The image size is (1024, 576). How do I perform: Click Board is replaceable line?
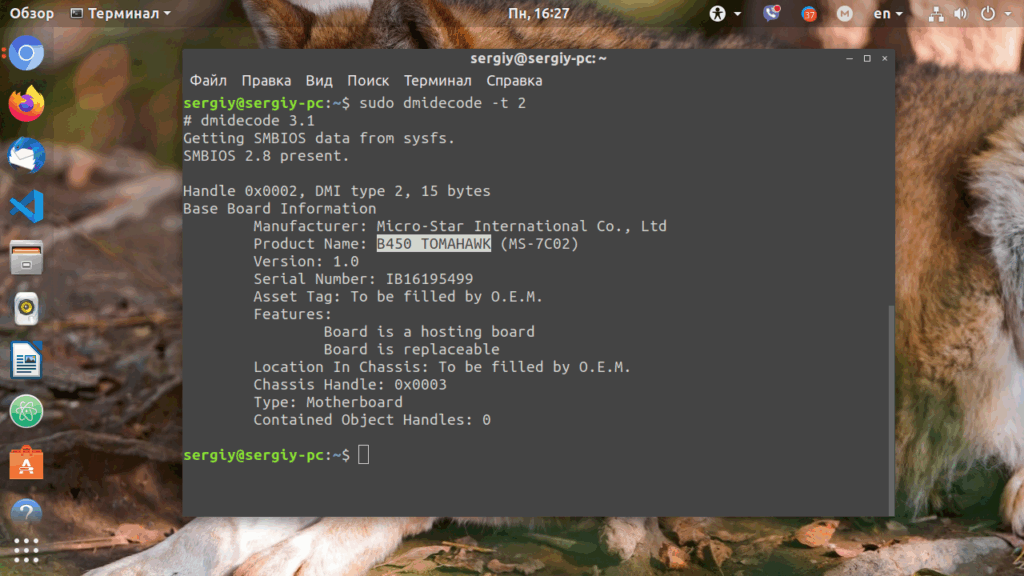tap(411, 349)
